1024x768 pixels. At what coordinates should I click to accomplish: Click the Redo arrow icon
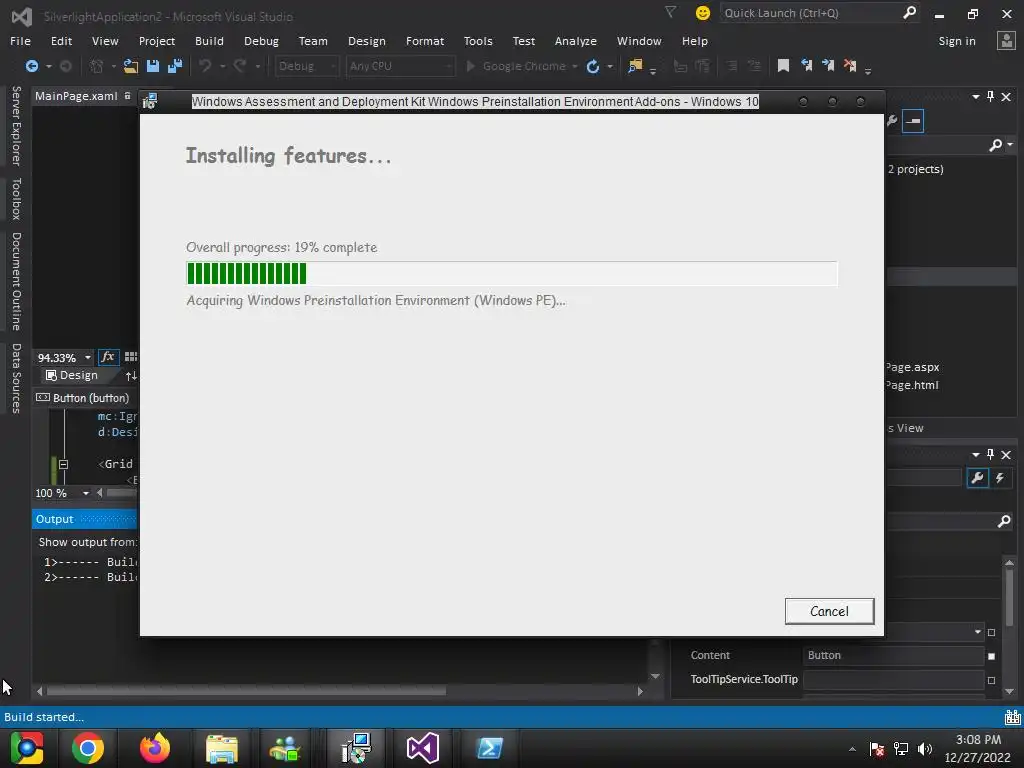tap(240, 66)
